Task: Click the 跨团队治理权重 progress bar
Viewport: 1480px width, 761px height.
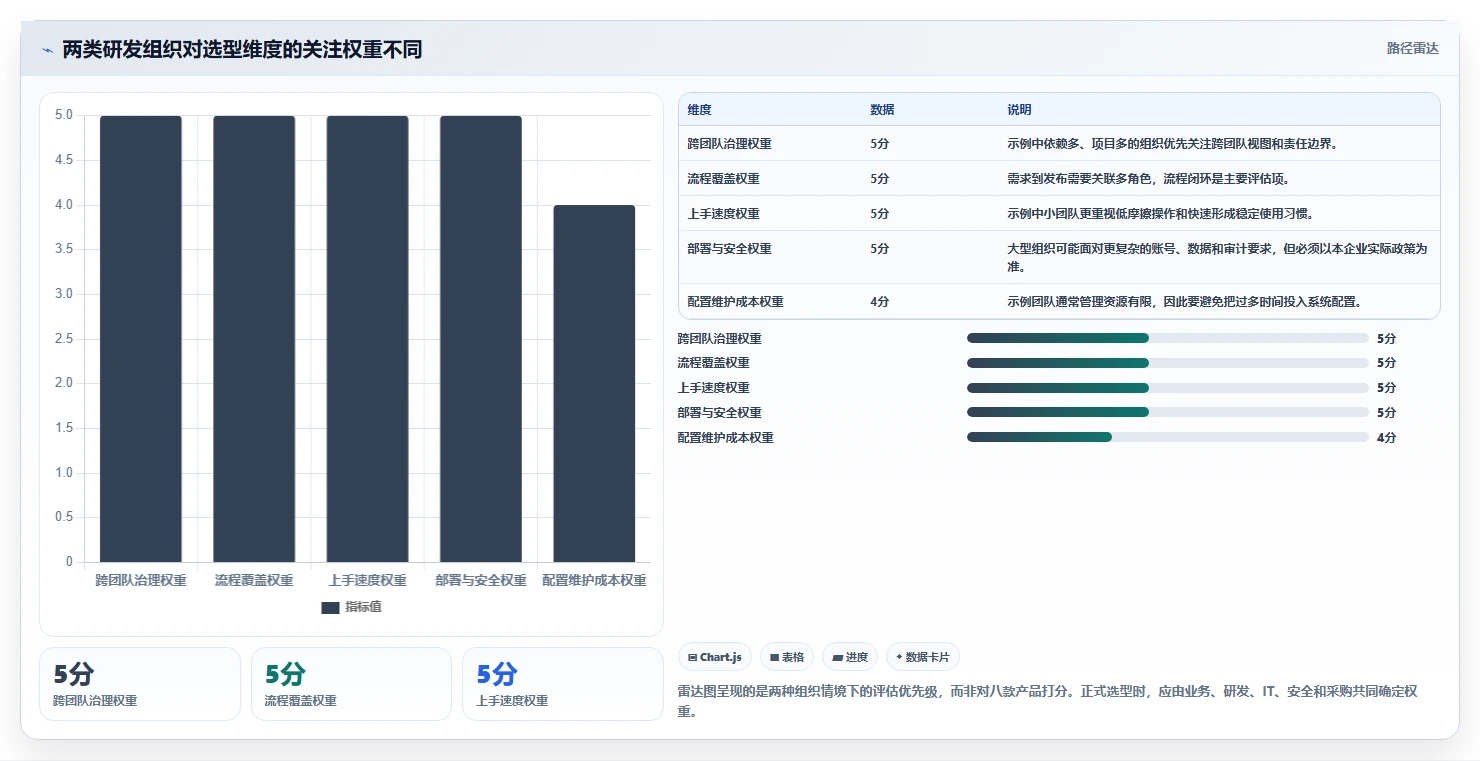Action: pyautogui.click(x=1167, y=338)
